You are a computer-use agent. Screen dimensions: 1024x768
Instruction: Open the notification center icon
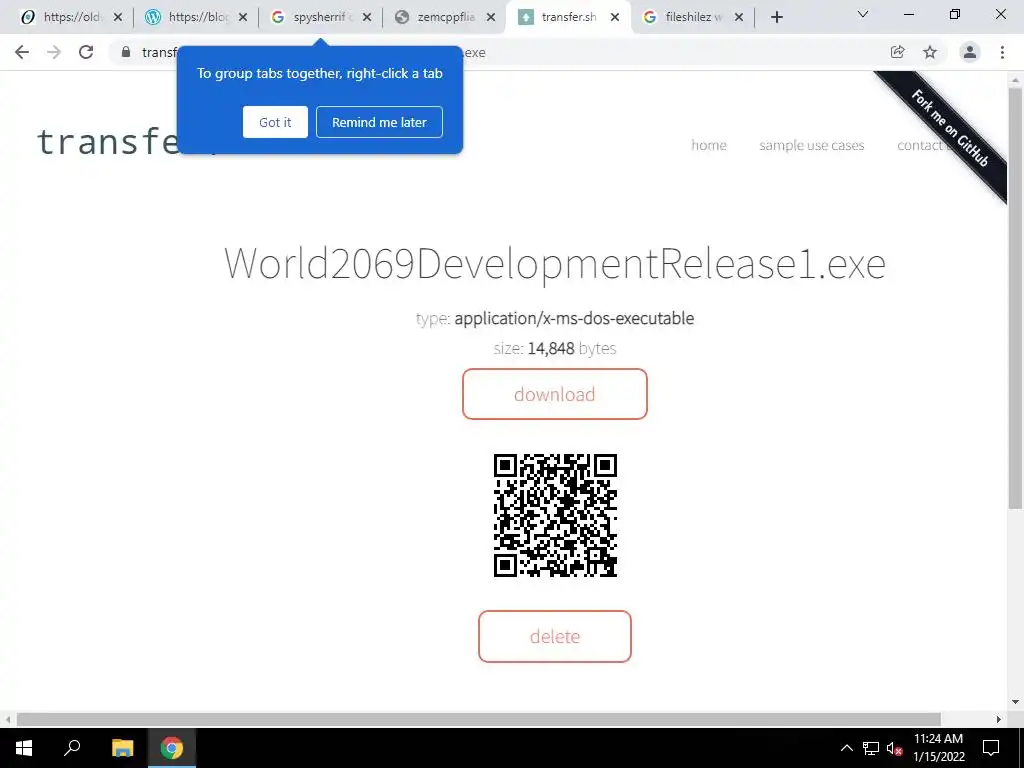coord(991,748)
